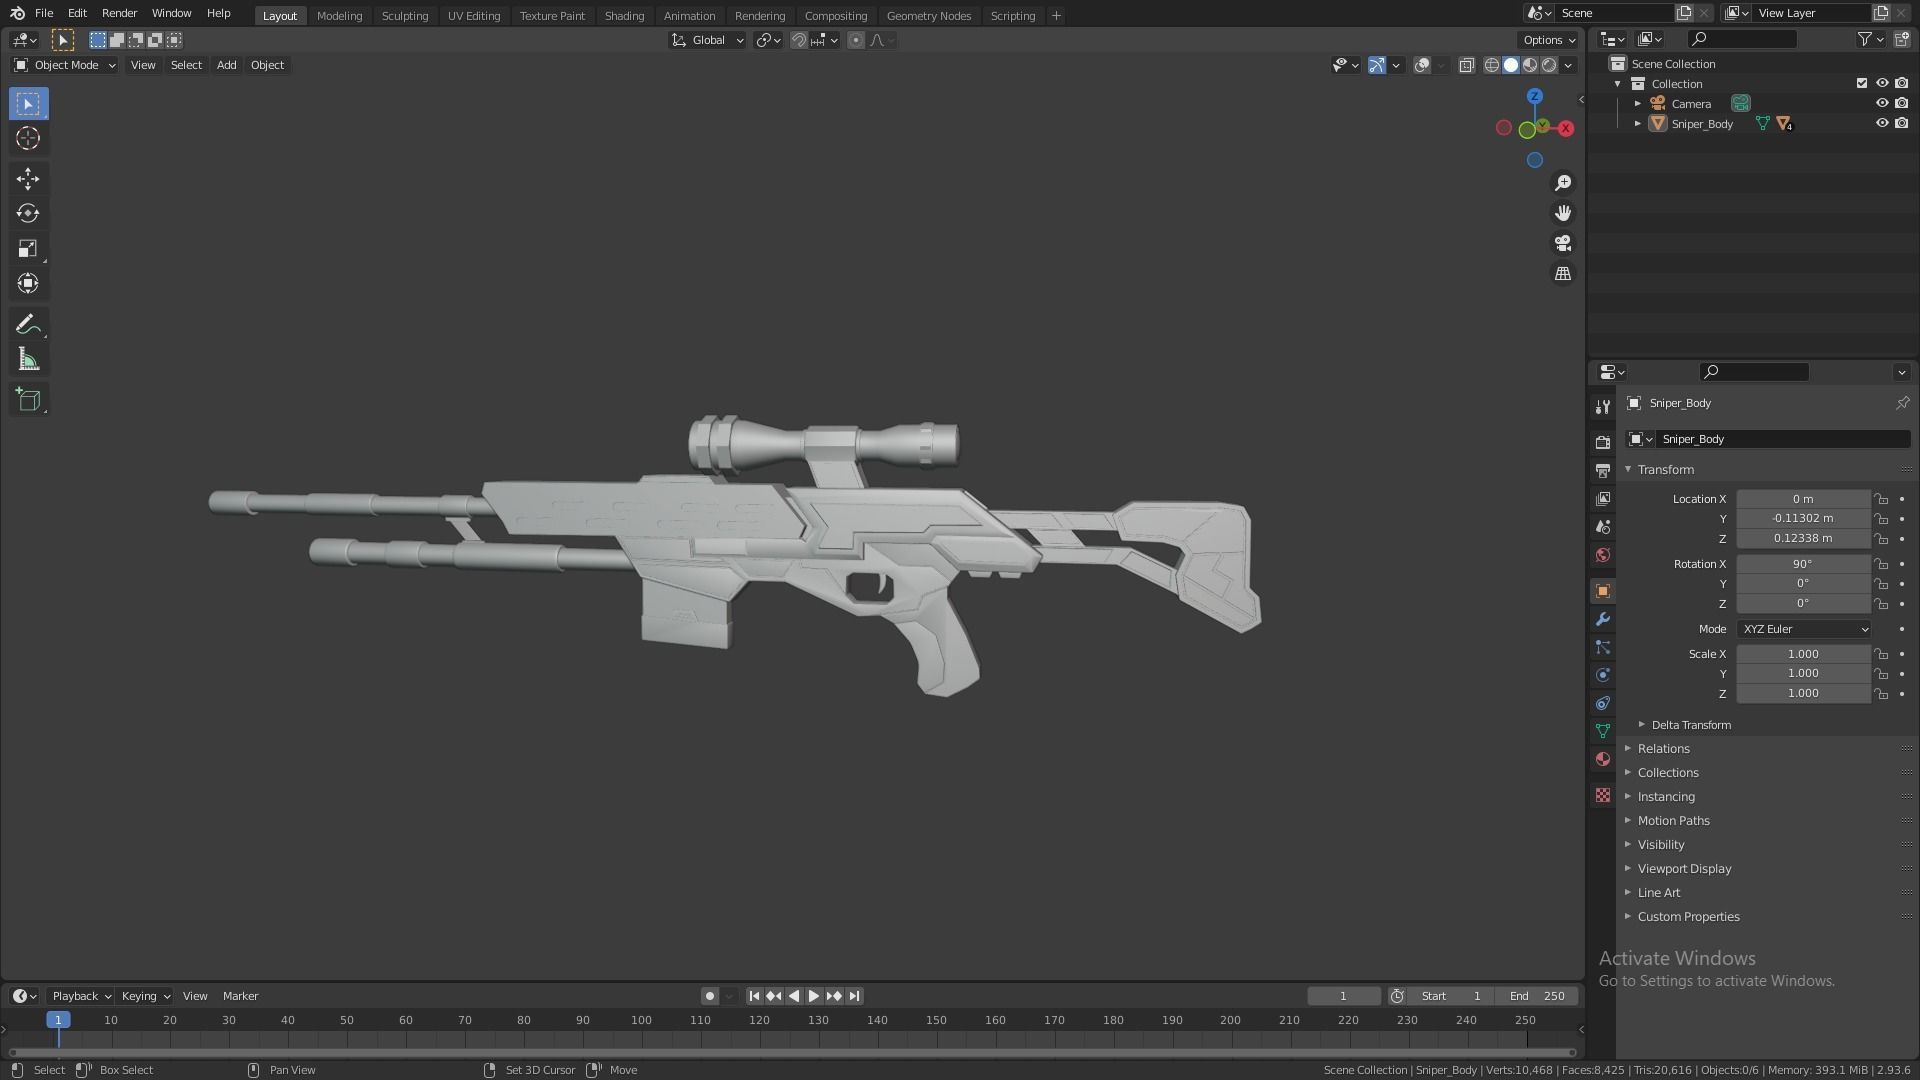This screenshot has width=1920, height=1080.
Task: Enable the snapping magnet toggle
Action: [x=799, y=40]
